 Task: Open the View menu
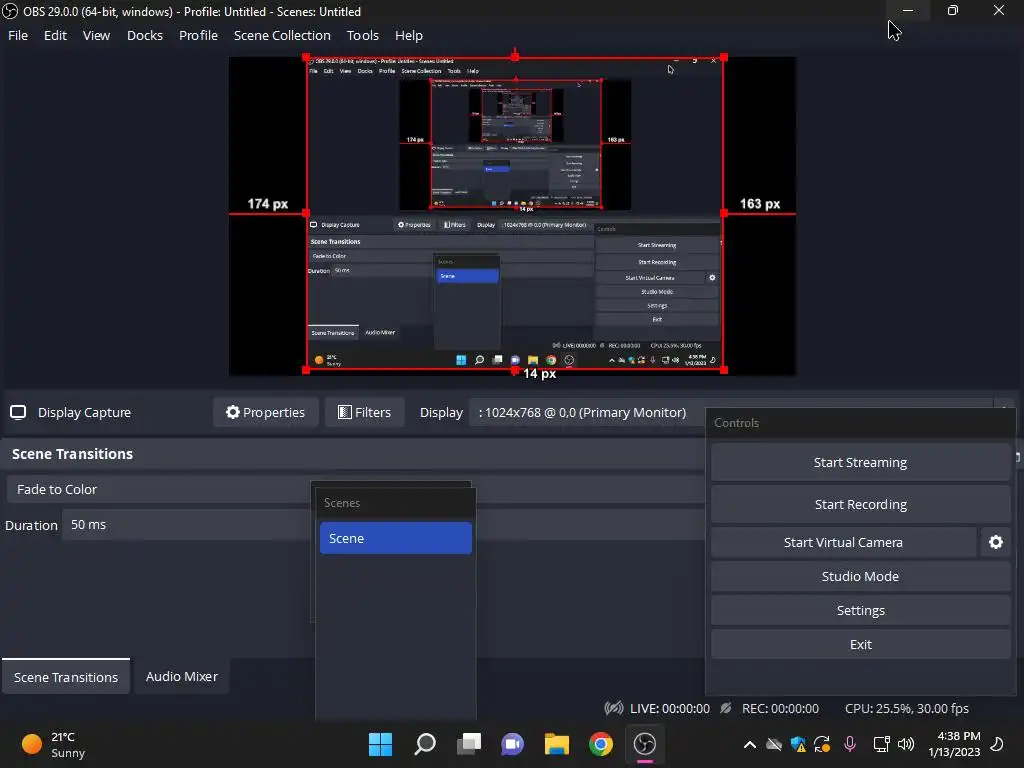[x=96, y=35]
